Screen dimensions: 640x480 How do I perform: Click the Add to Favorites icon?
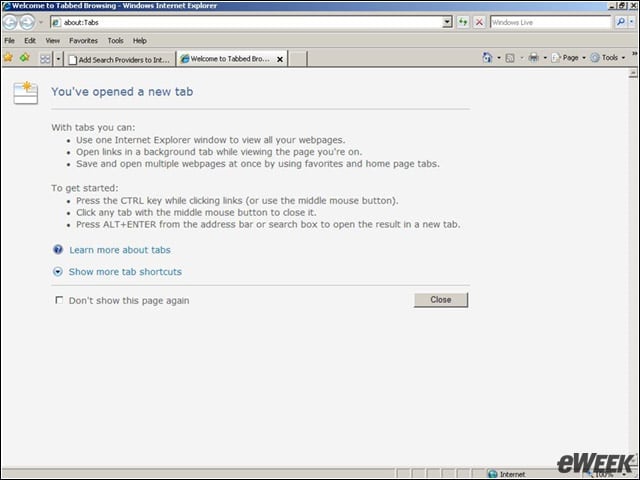25,58
